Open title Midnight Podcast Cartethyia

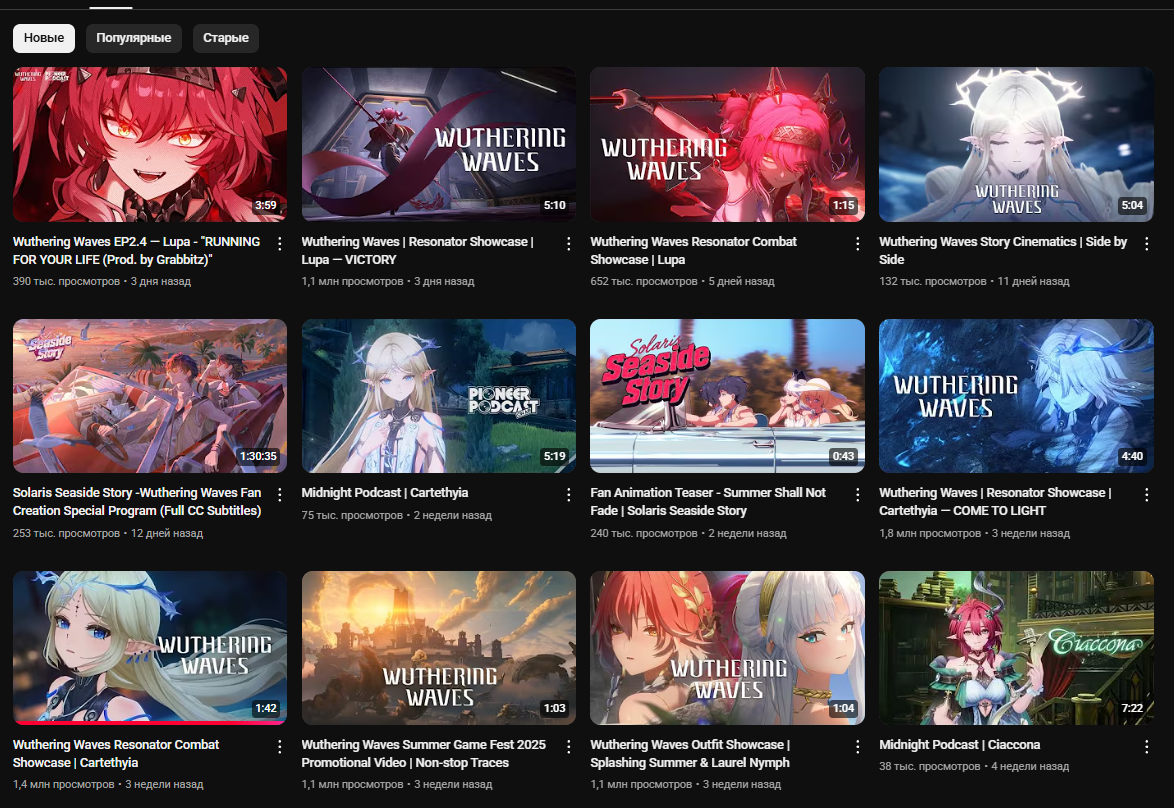point(385,493)
